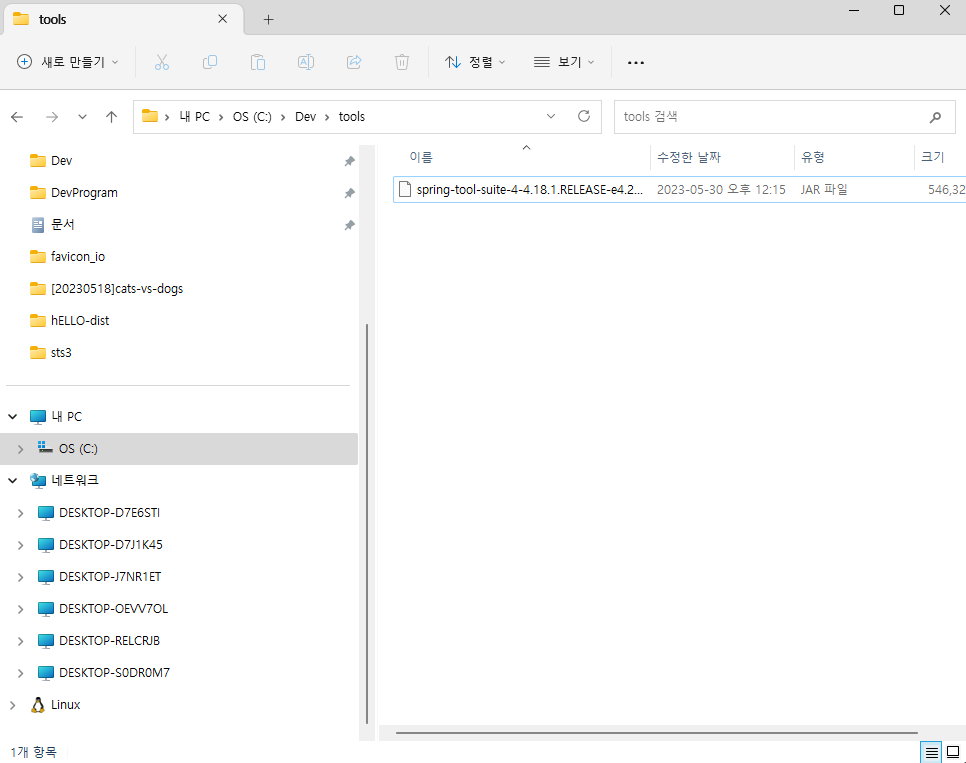Collapse the 내 PC tree node

pos(13,417)
